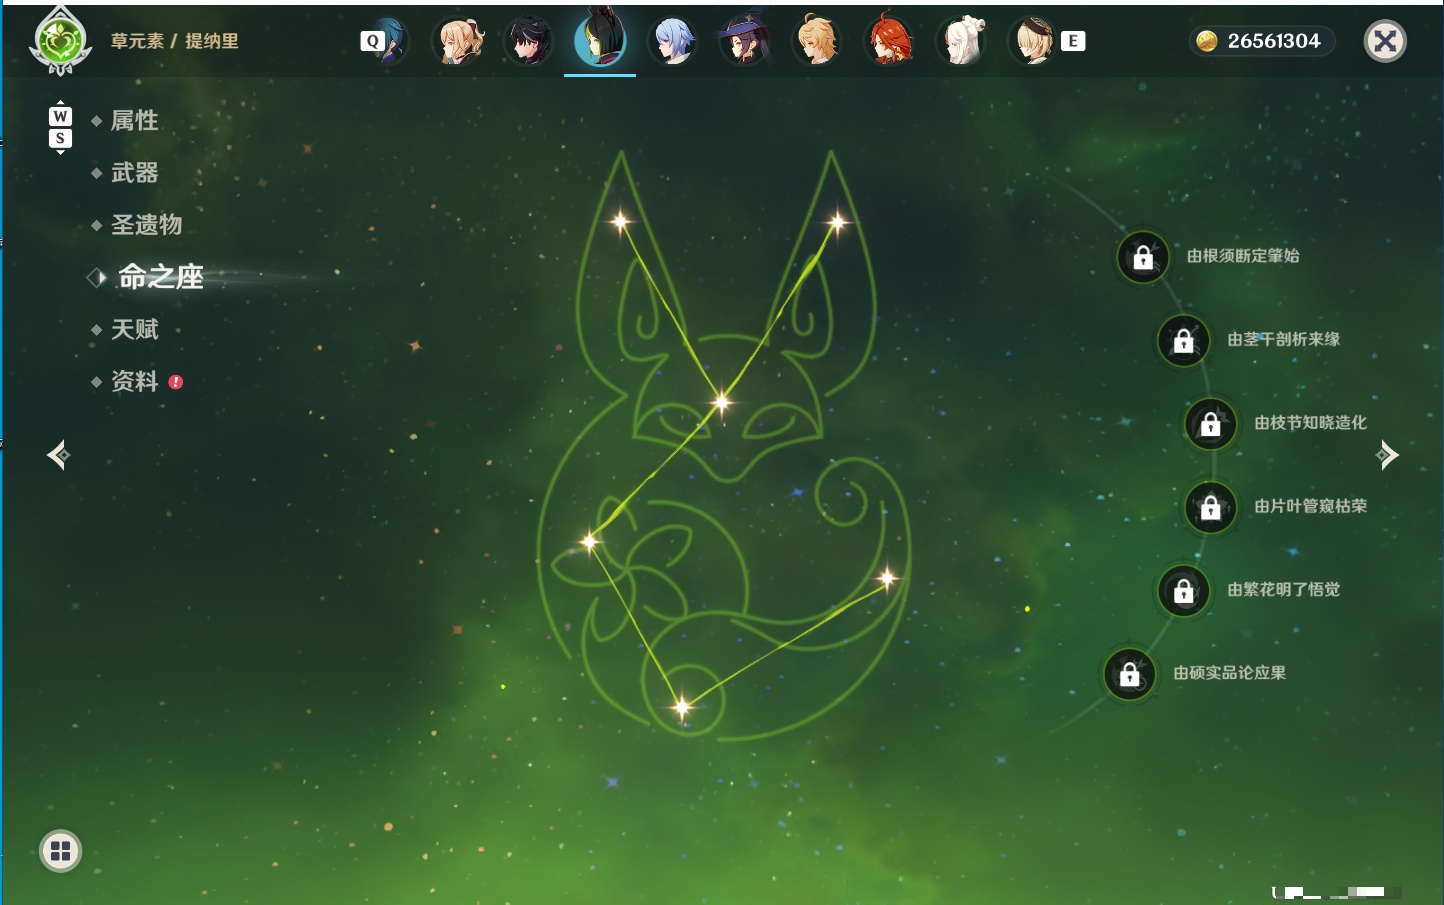Click the Q key previous-character hint
Viewport: 1444px width, 905px height.
(372, 41)
